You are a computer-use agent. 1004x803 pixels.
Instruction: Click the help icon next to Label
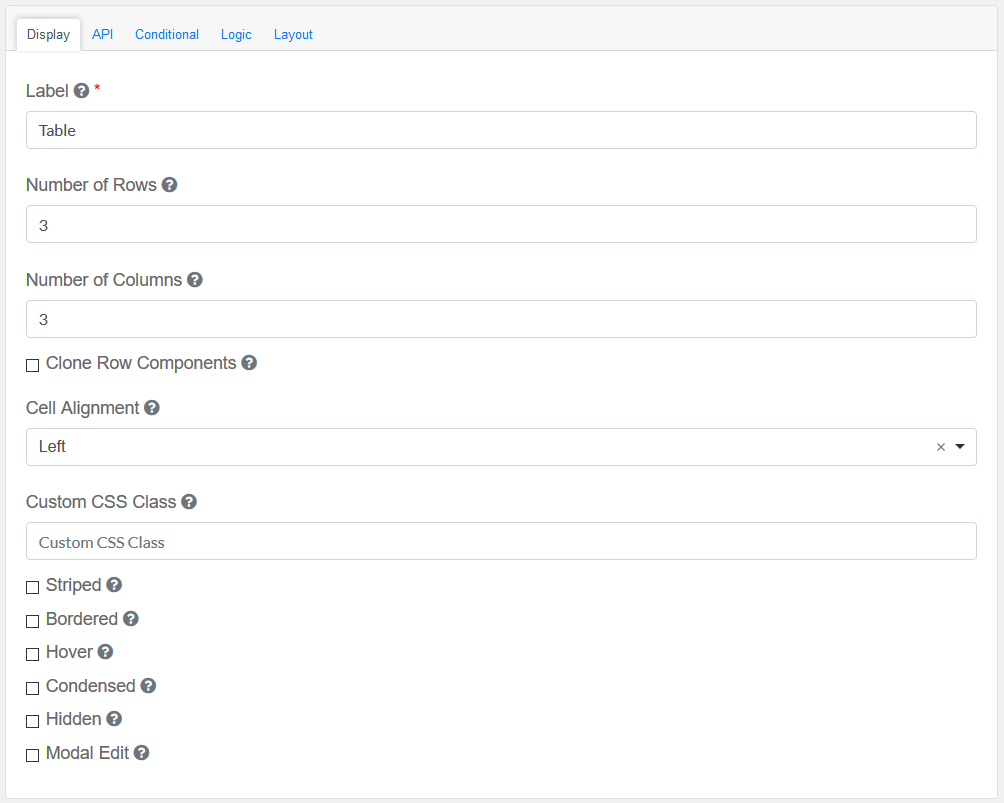tap(82, 91)
